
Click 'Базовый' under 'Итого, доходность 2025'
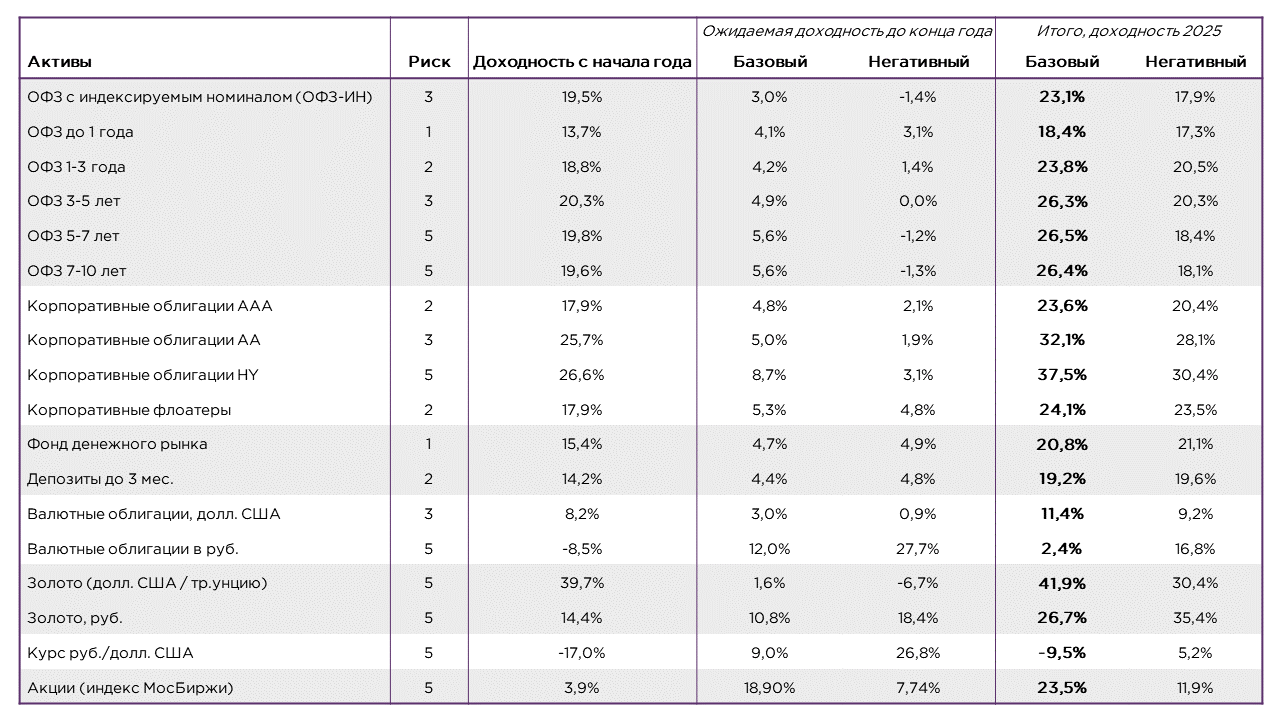pyautogui.click(x=1062, y=62)
